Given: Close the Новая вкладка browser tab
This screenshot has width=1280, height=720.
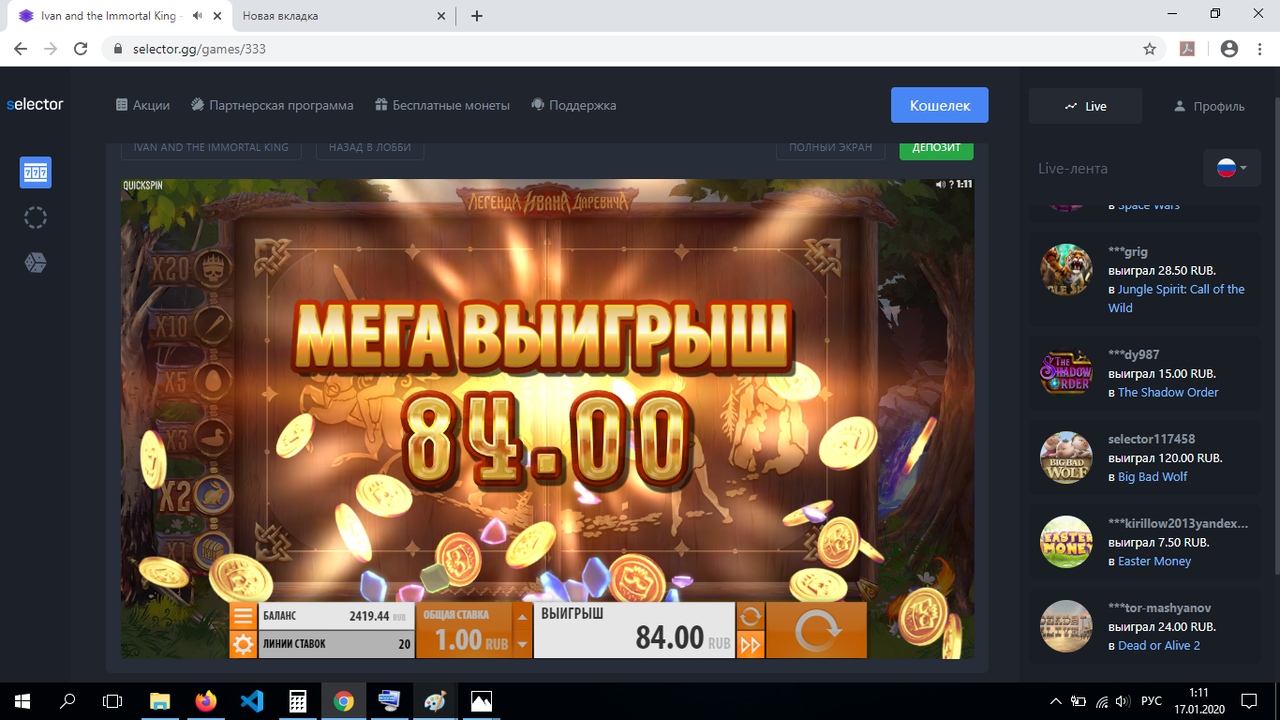Looking at the screenshot, I should click(x=440, y=16).
